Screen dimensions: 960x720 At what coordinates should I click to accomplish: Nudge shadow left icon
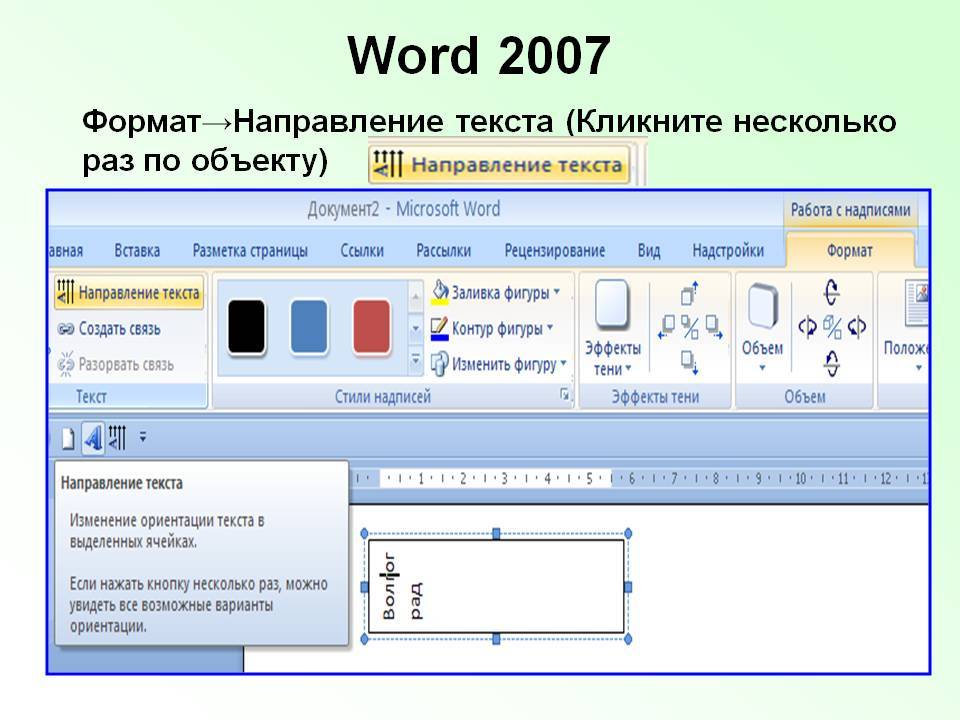click(666, 326)
